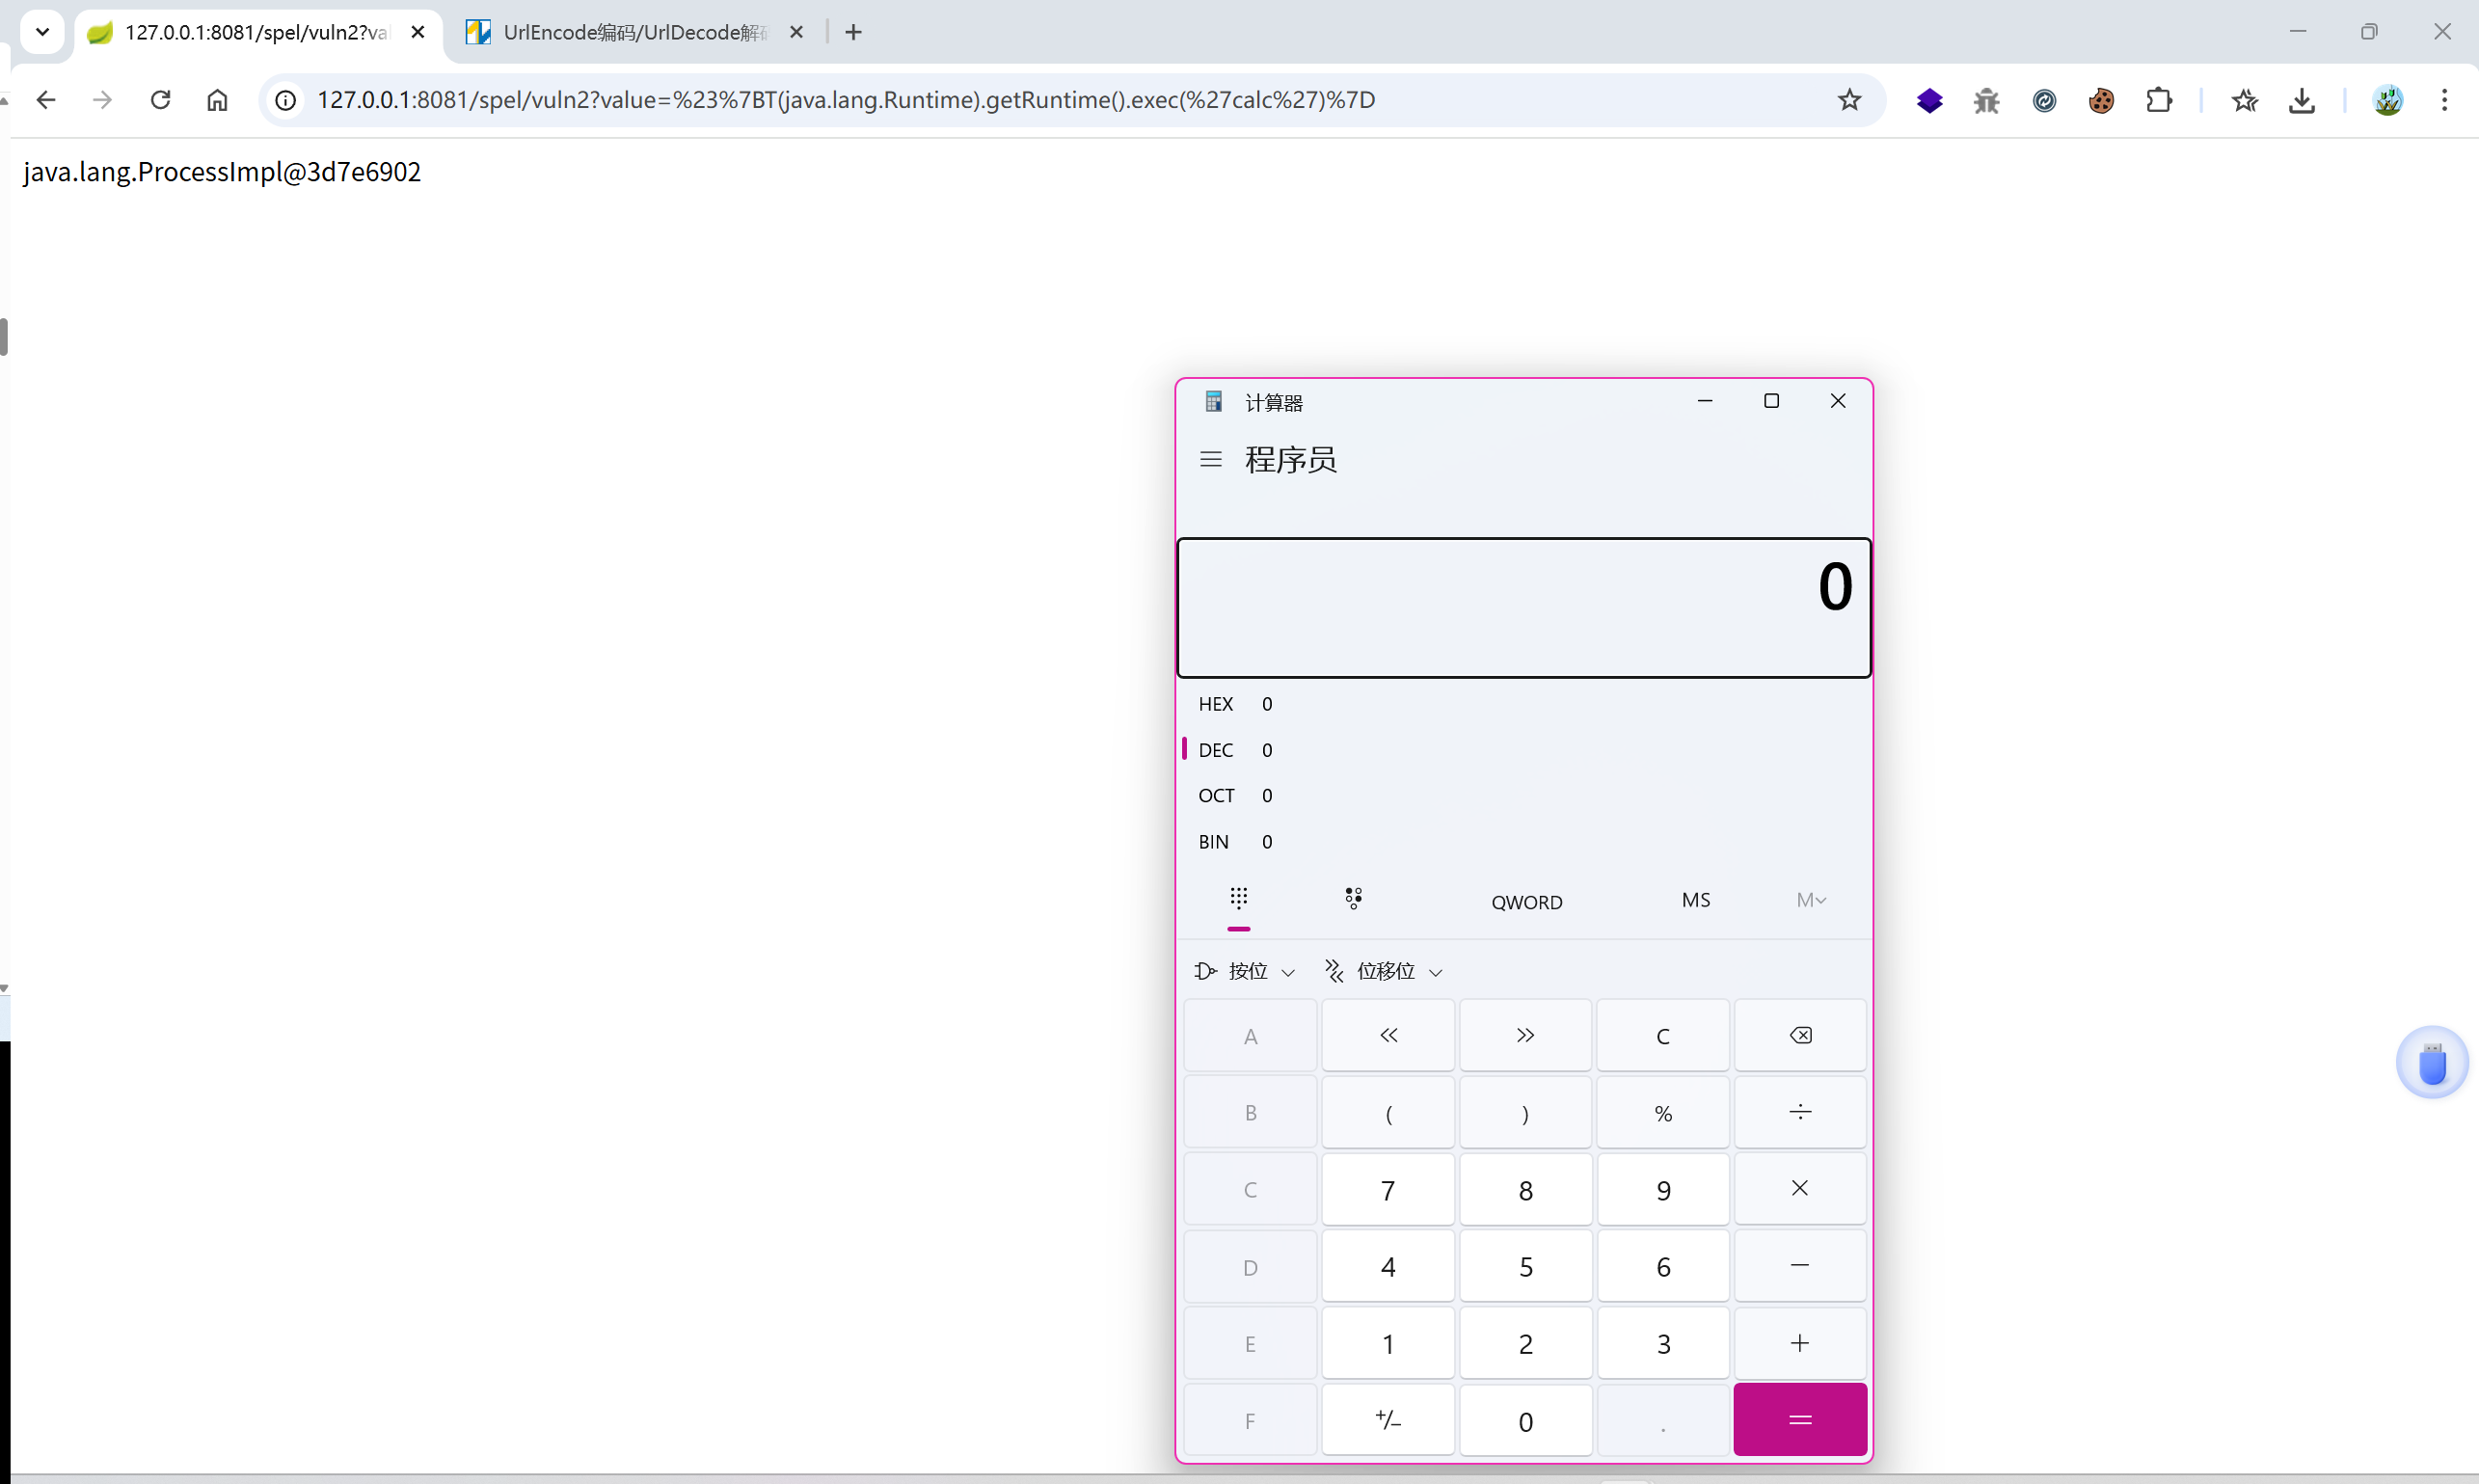Image resolution: width=2479 pixels, height=1484 pixels.
Task: Switch to bit toggling keypad
Action: tap(1353, 899)
